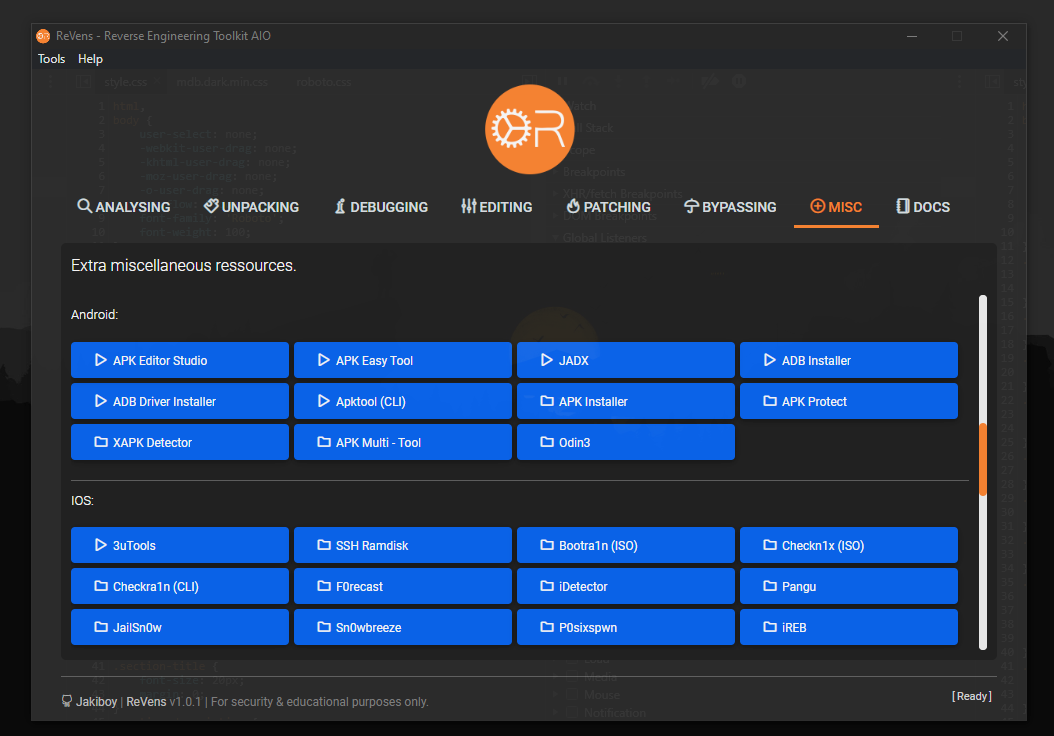Open JailSn0w folder
1054x736 pixels.
179,627
